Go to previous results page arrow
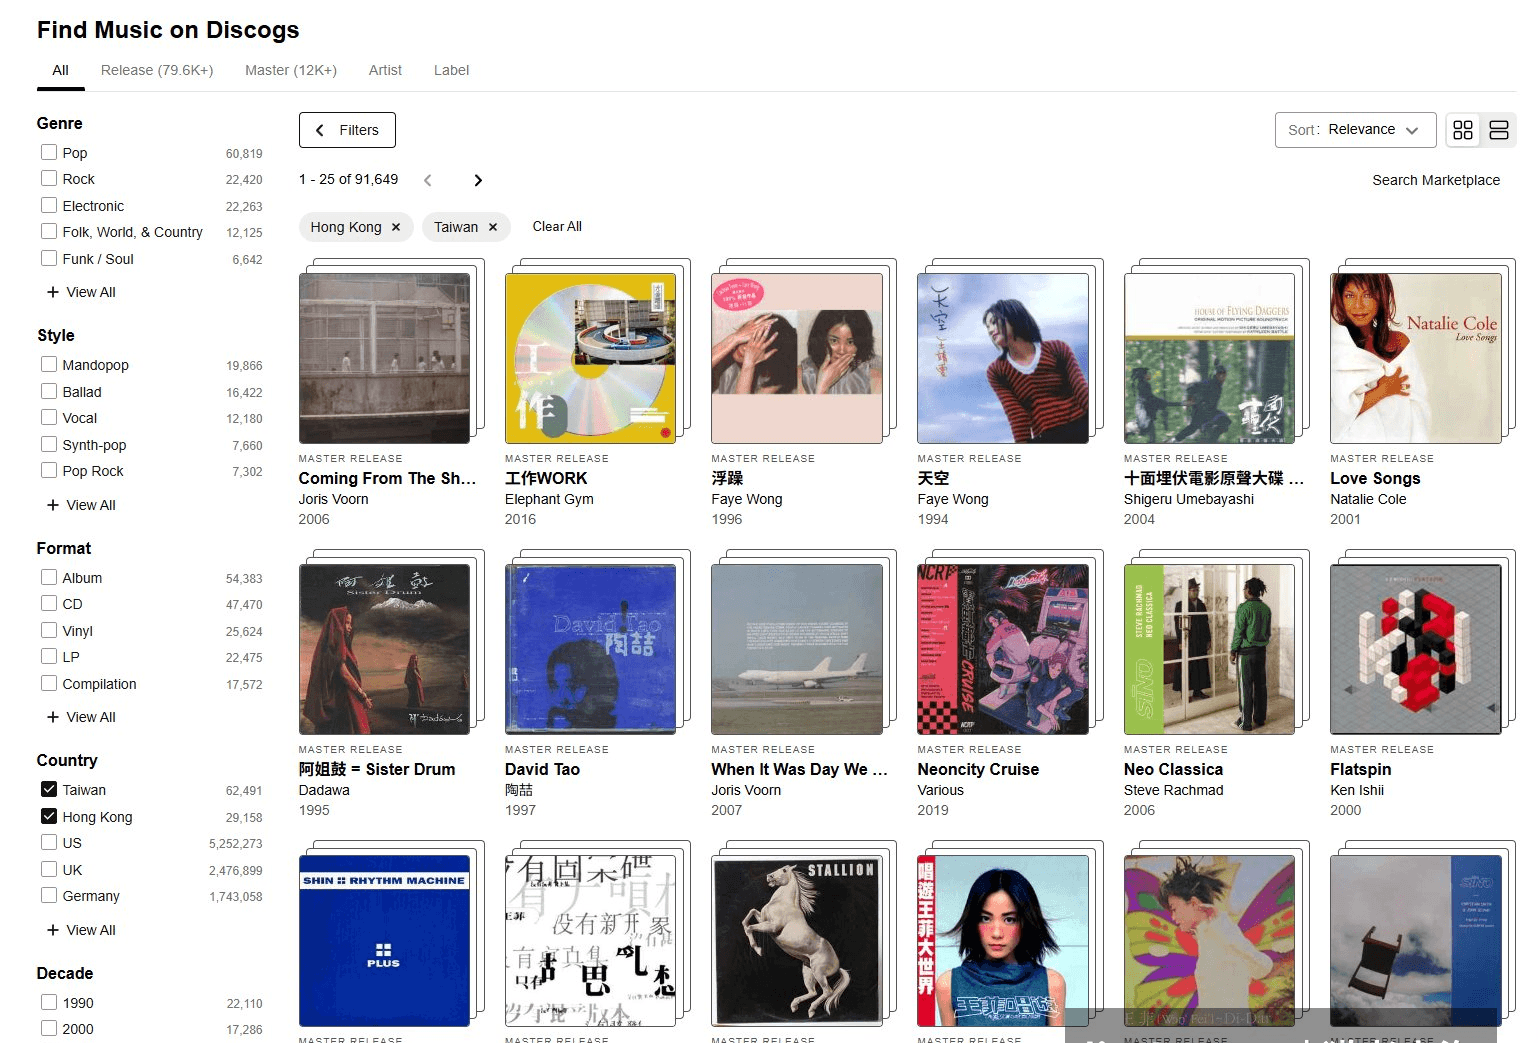This screenshot has width=1538, height=1043. pos(428,180)
